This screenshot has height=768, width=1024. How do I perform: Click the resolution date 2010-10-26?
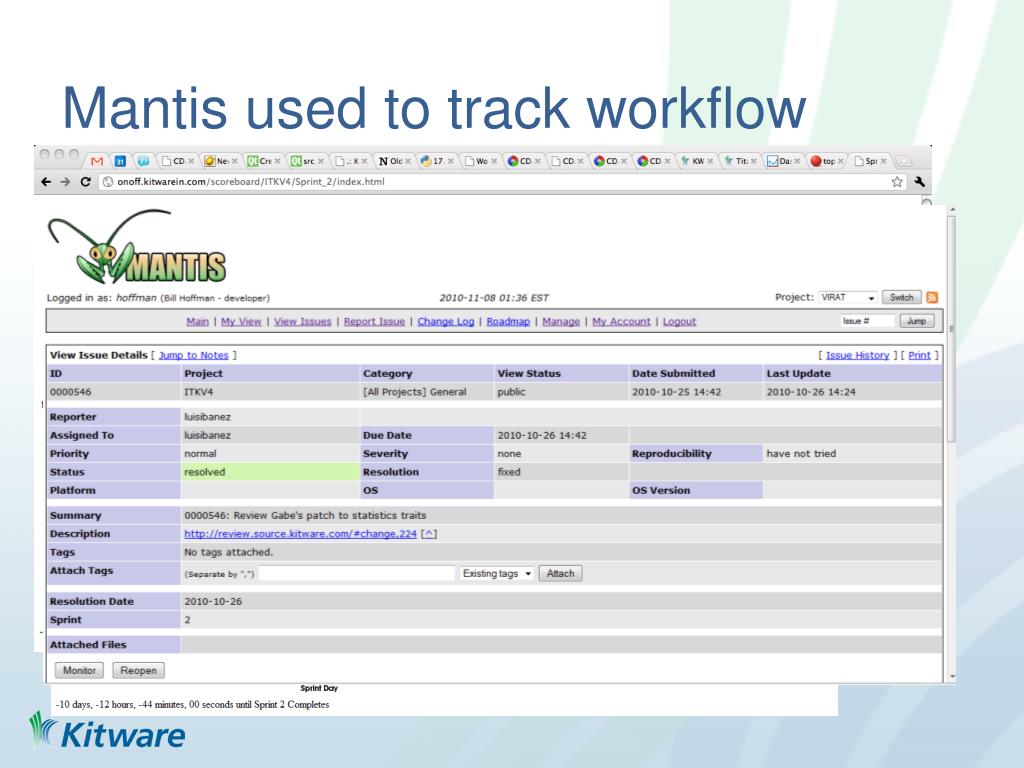213,601
